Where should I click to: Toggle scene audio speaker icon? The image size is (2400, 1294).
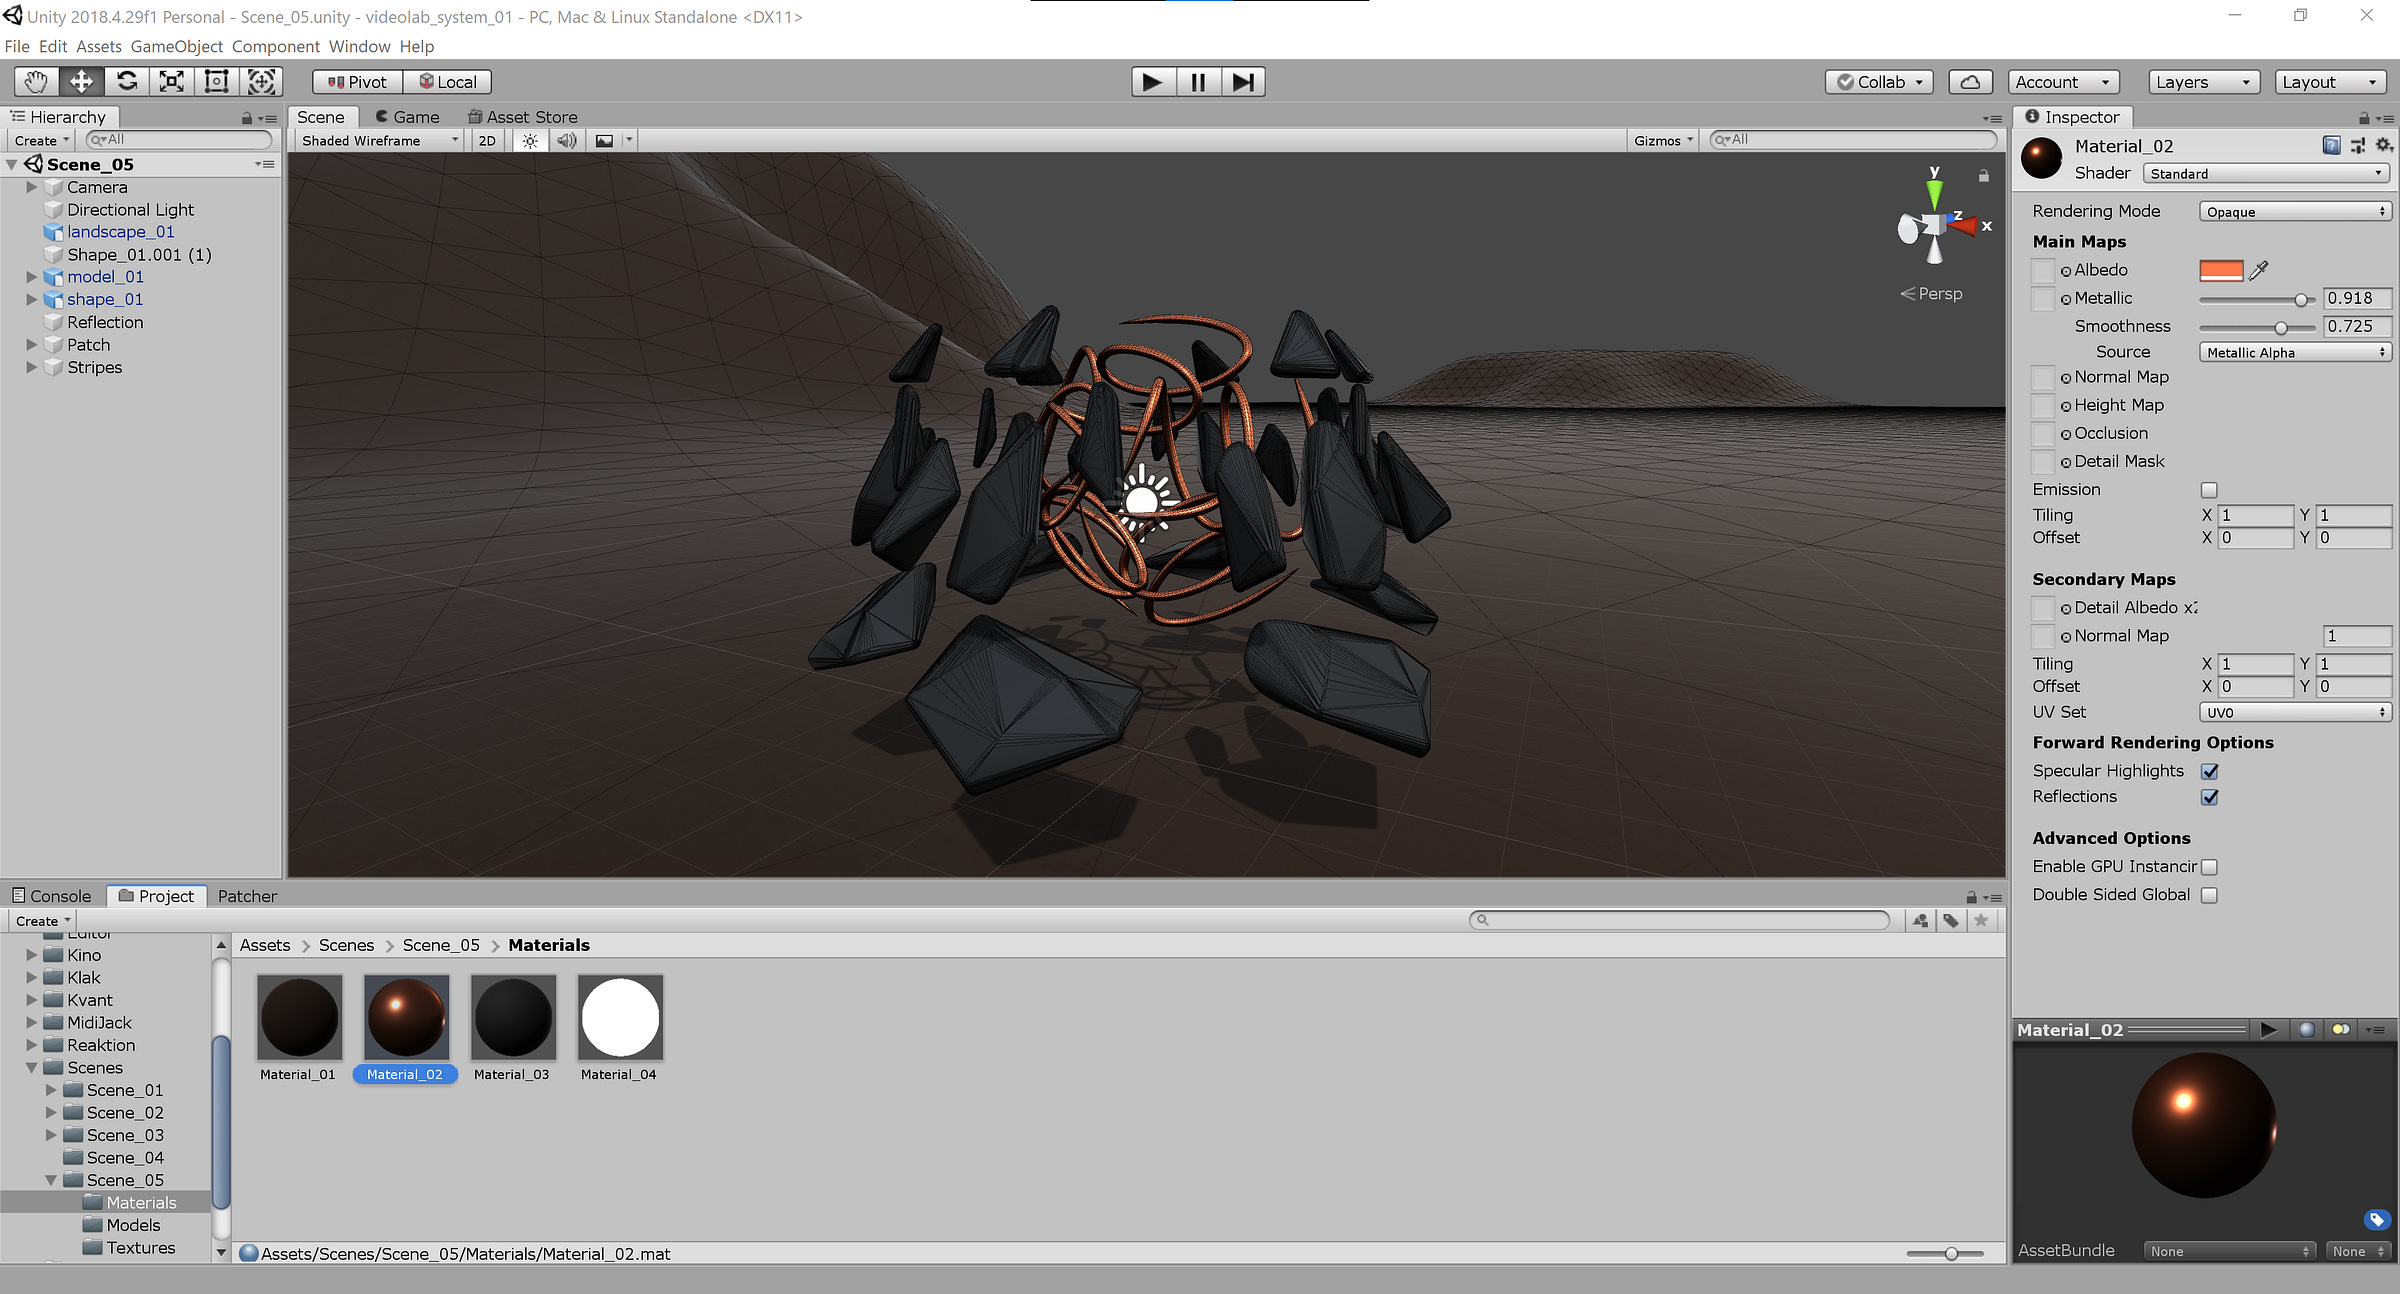click(566, 141)
